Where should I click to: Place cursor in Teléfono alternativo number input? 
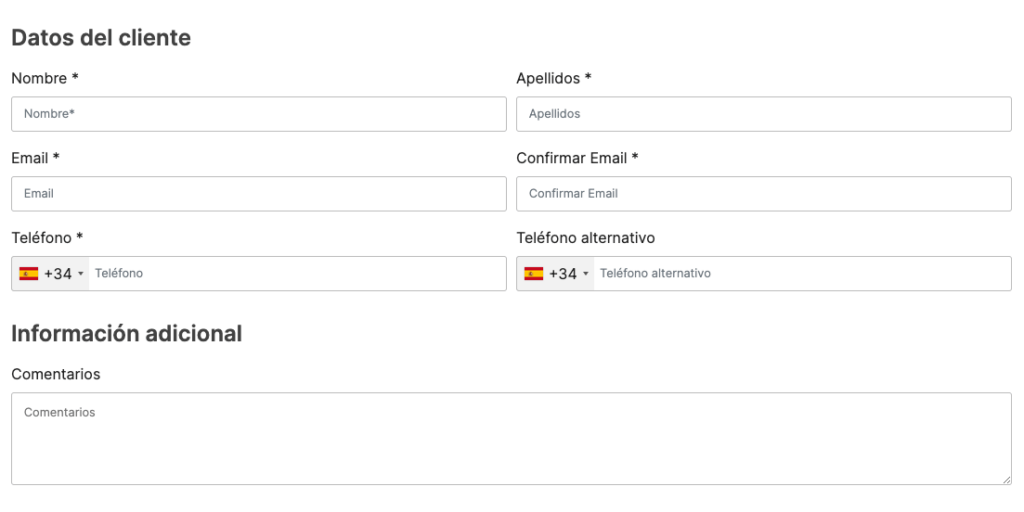click(x=803, y=274)
